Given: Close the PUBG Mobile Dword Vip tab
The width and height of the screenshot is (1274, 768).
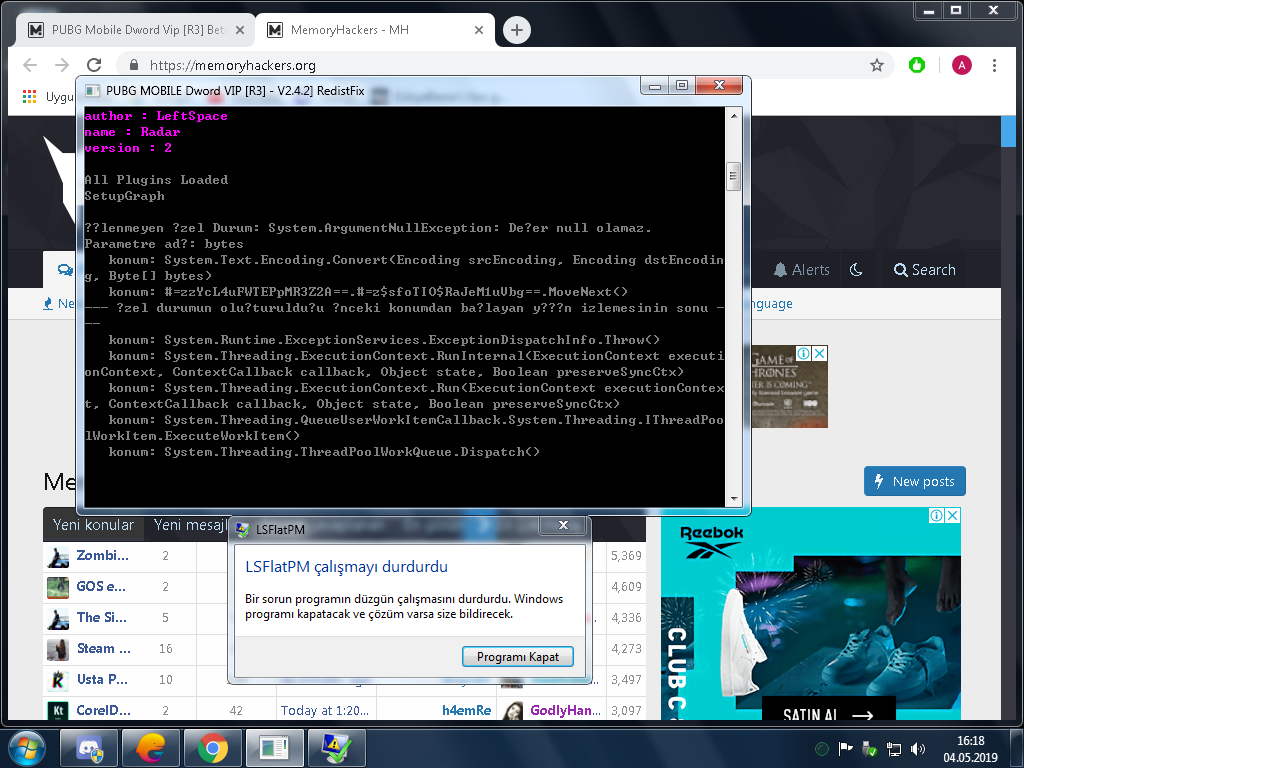Looking at the screenshot, I should (x=239, y=30).
